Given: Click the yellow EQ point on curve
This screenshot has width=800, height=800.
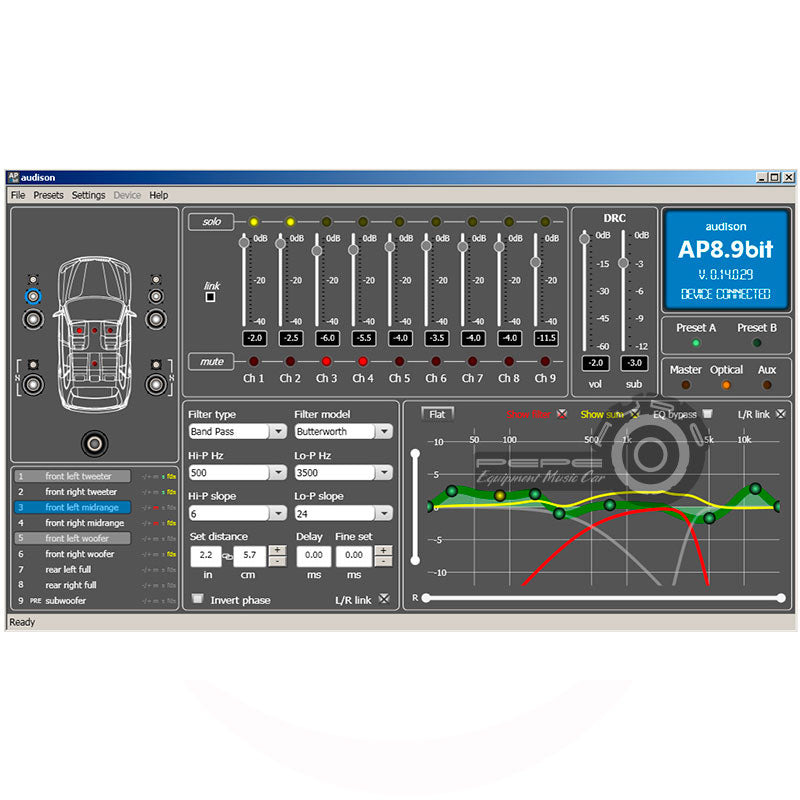Looking at the screenshot, I should [x=500, y=495].
